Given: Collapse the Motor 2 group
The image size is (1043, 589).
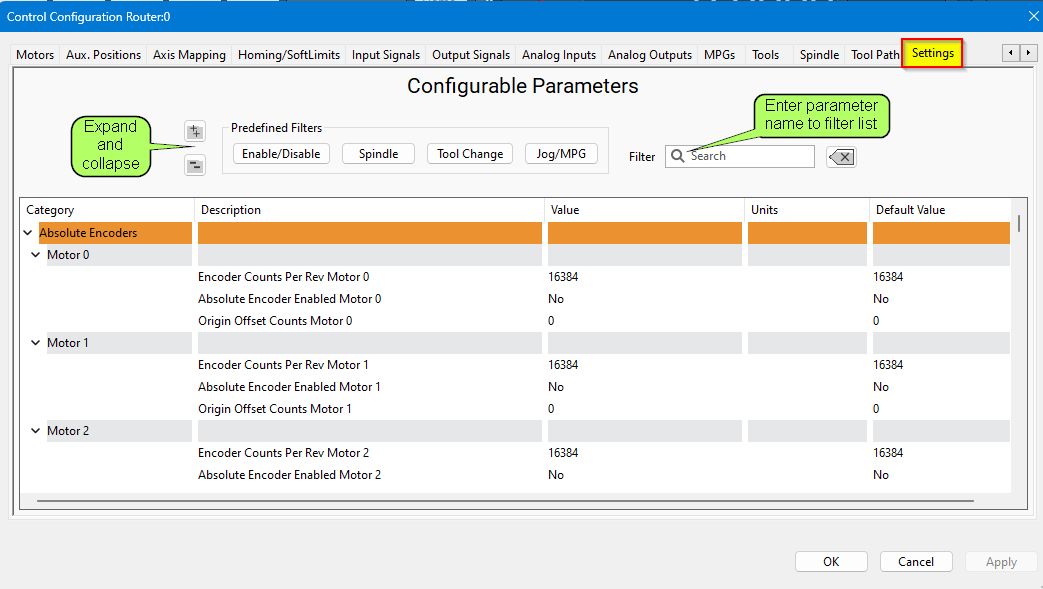Looking at the screenshot, I should (x=36, y=431).
